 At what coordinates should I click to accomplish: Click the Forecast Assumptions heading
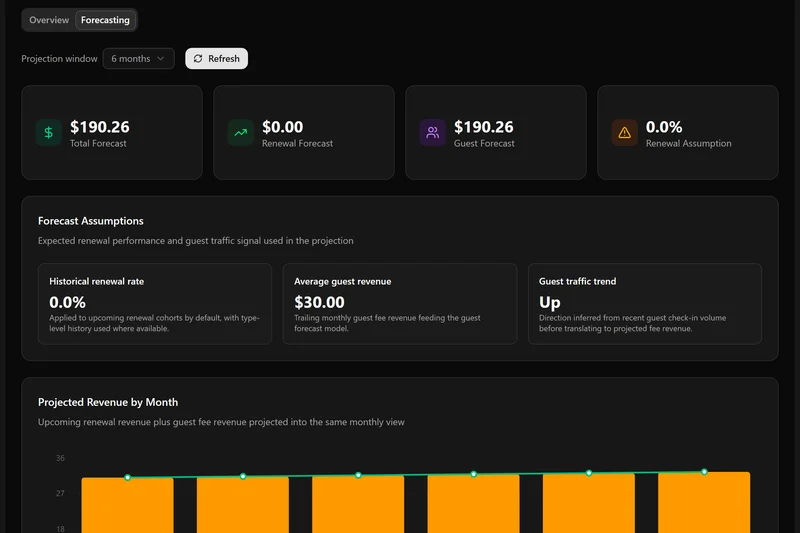tap(90, 221)
